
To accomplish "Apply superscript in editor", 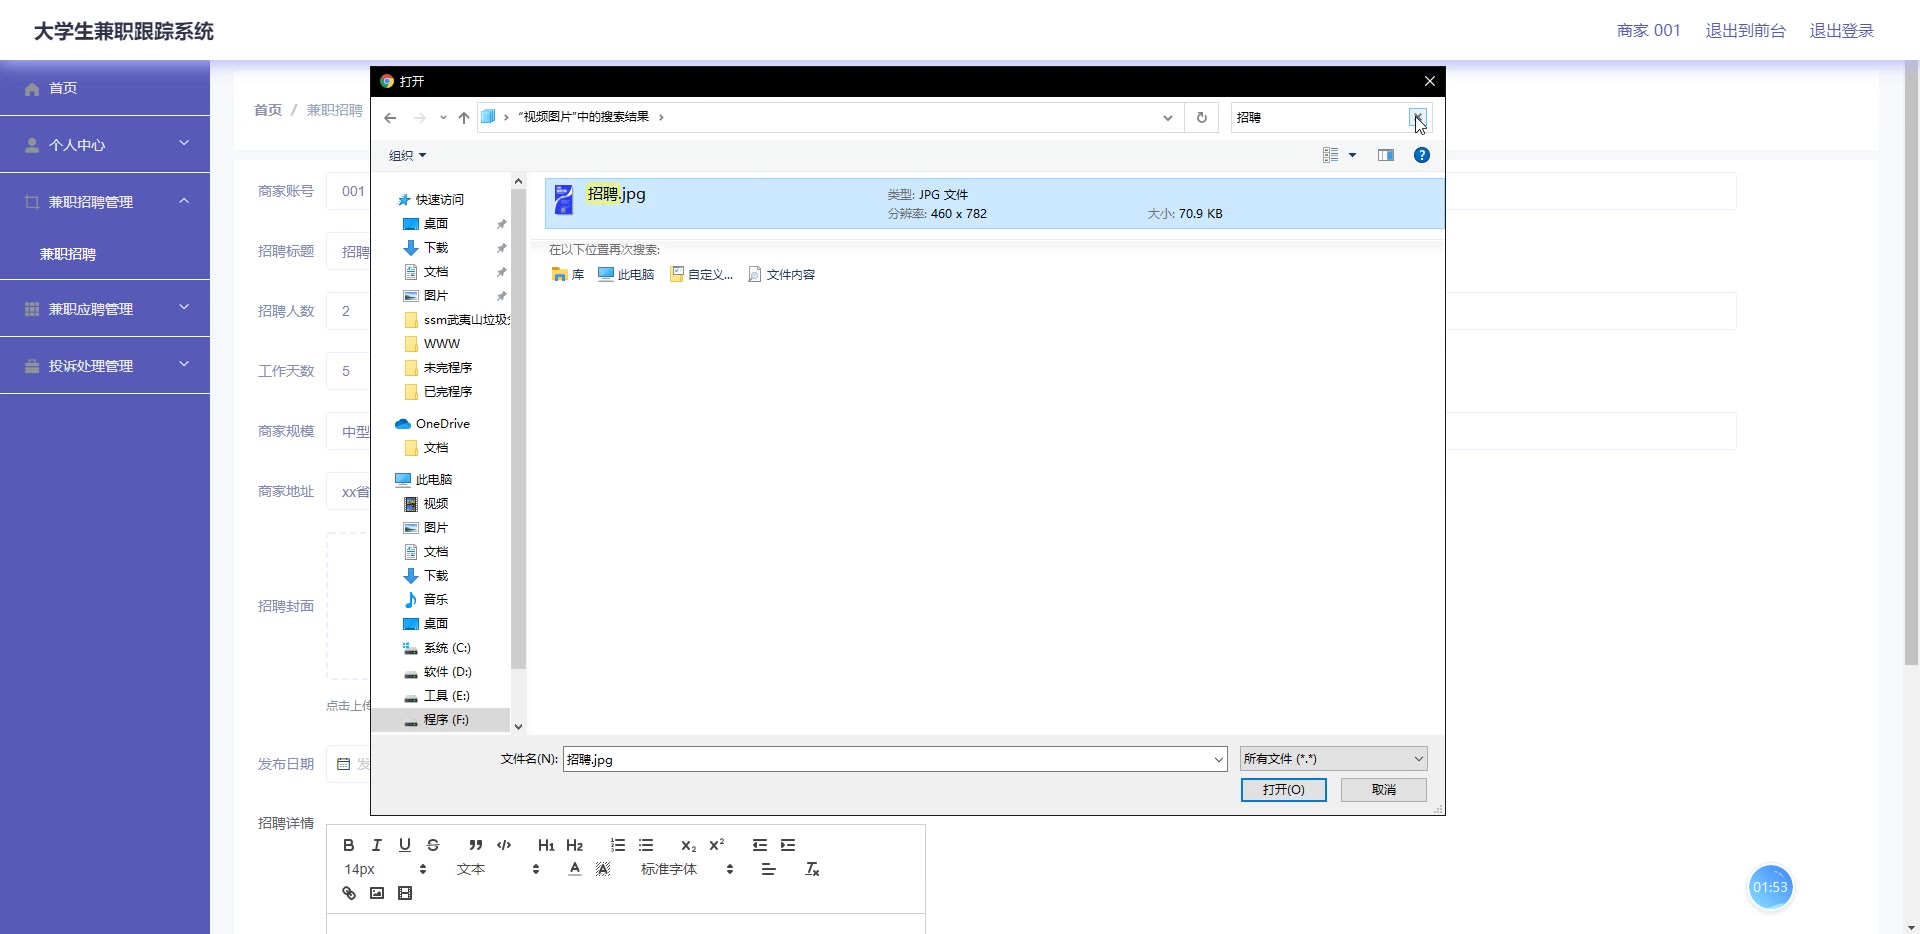I will click(x=717, y=845).
